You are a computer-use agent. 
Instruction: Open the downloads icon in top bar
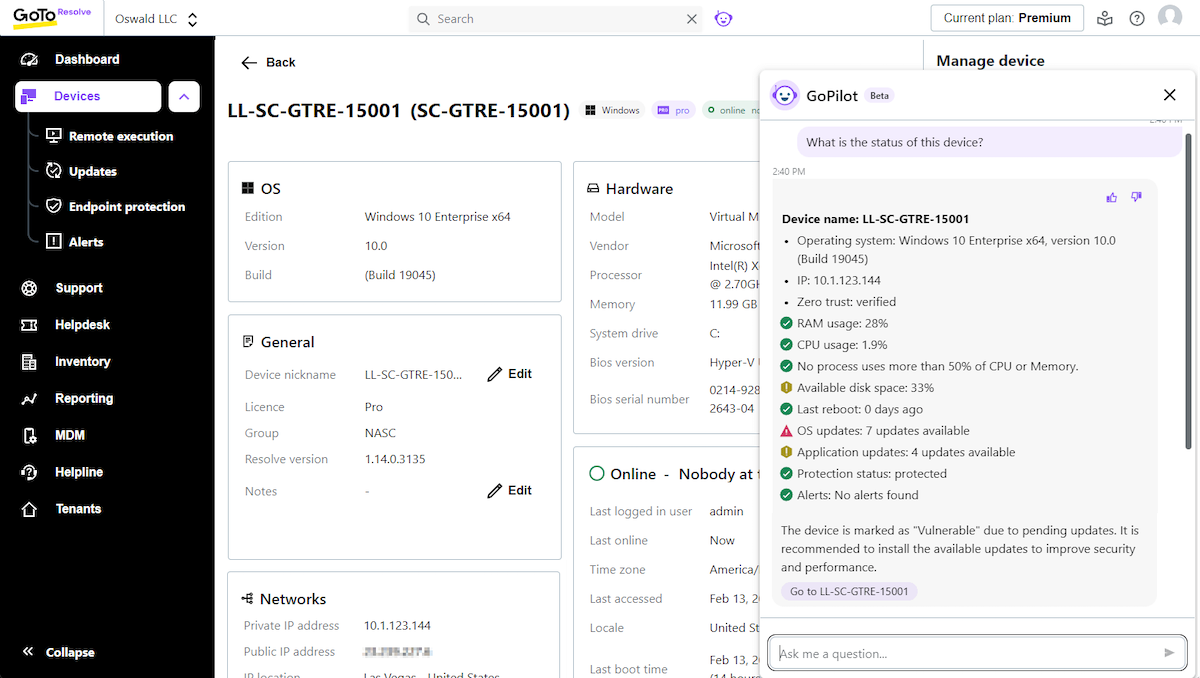click(1105, 19)
